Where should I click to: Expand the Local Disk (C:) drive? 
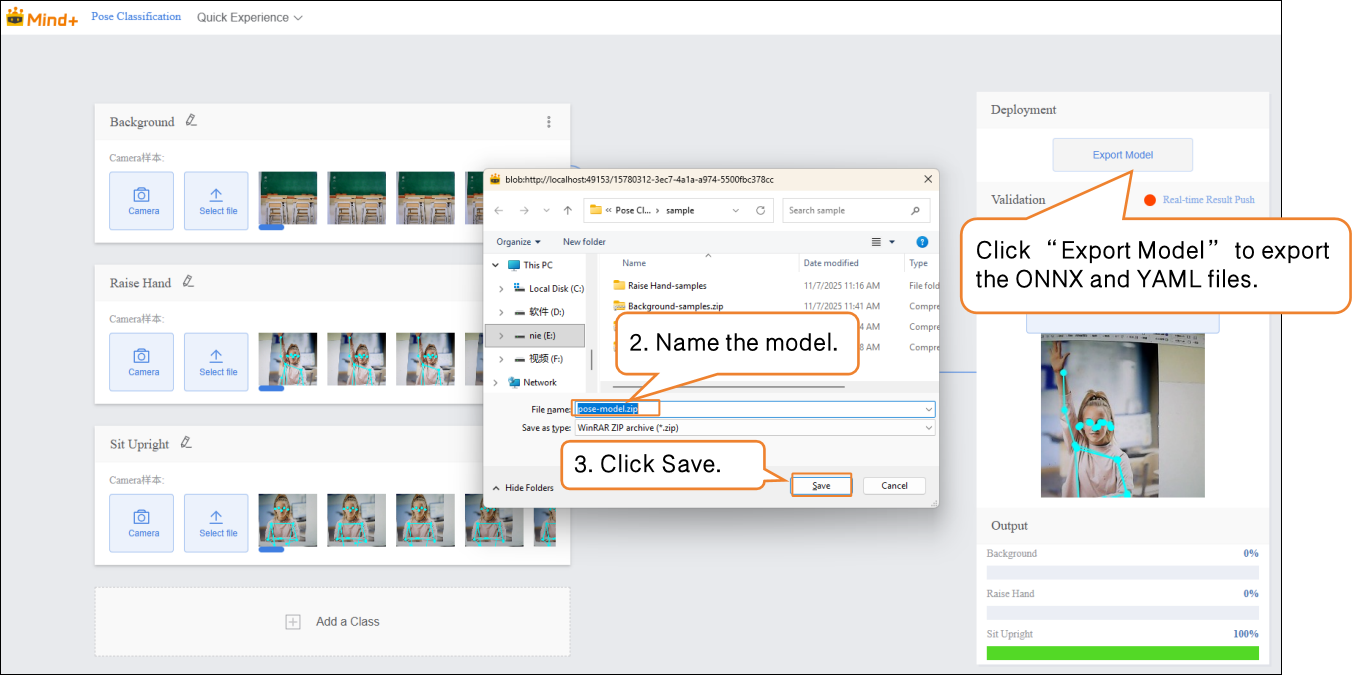501,289
